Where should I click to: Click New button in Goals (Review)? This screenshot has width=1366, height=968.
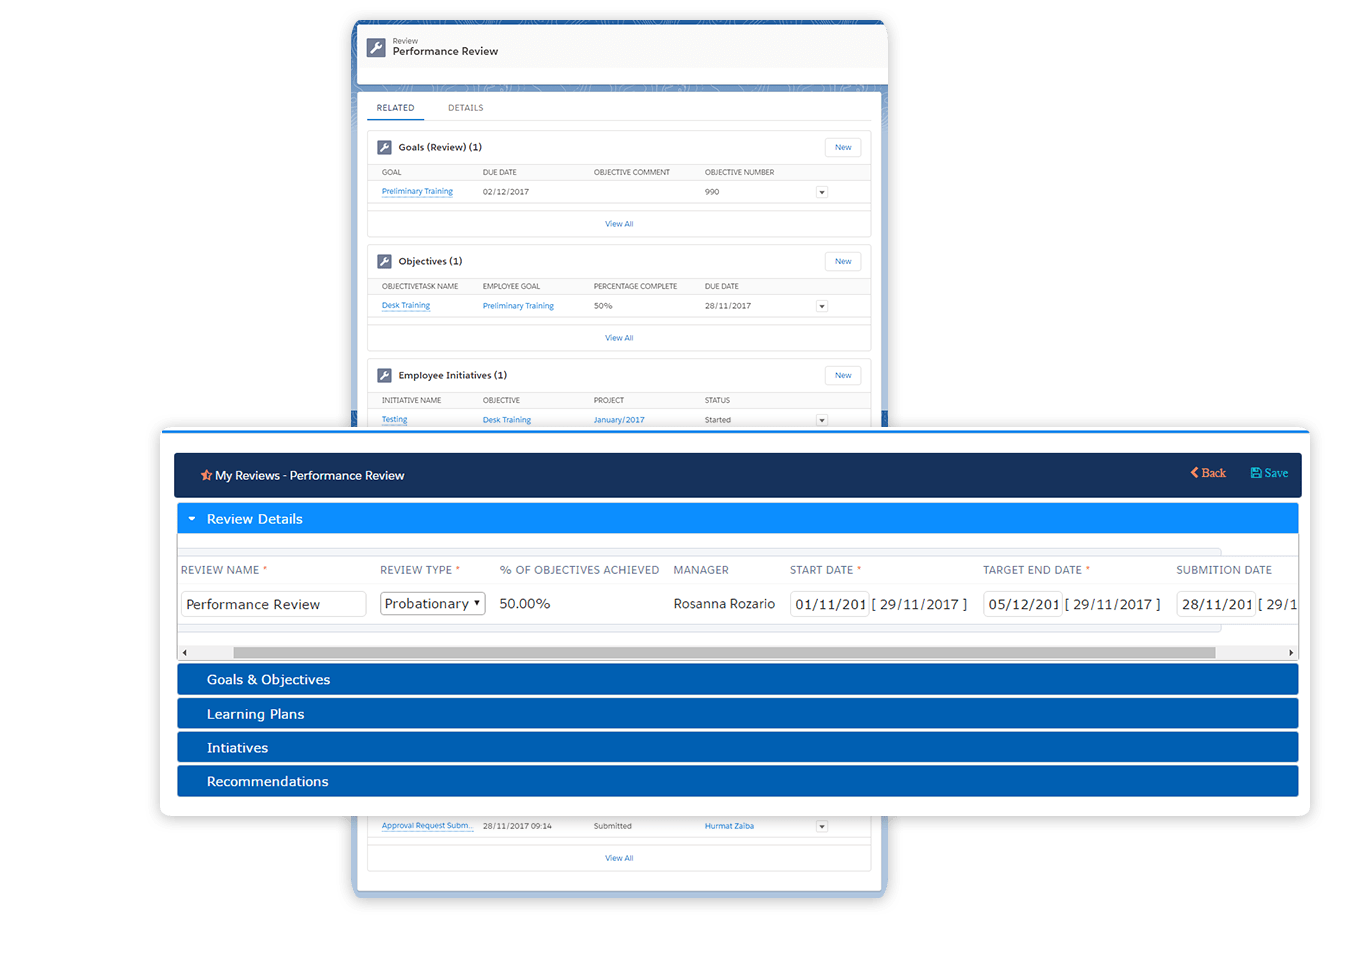pos(843,147)
